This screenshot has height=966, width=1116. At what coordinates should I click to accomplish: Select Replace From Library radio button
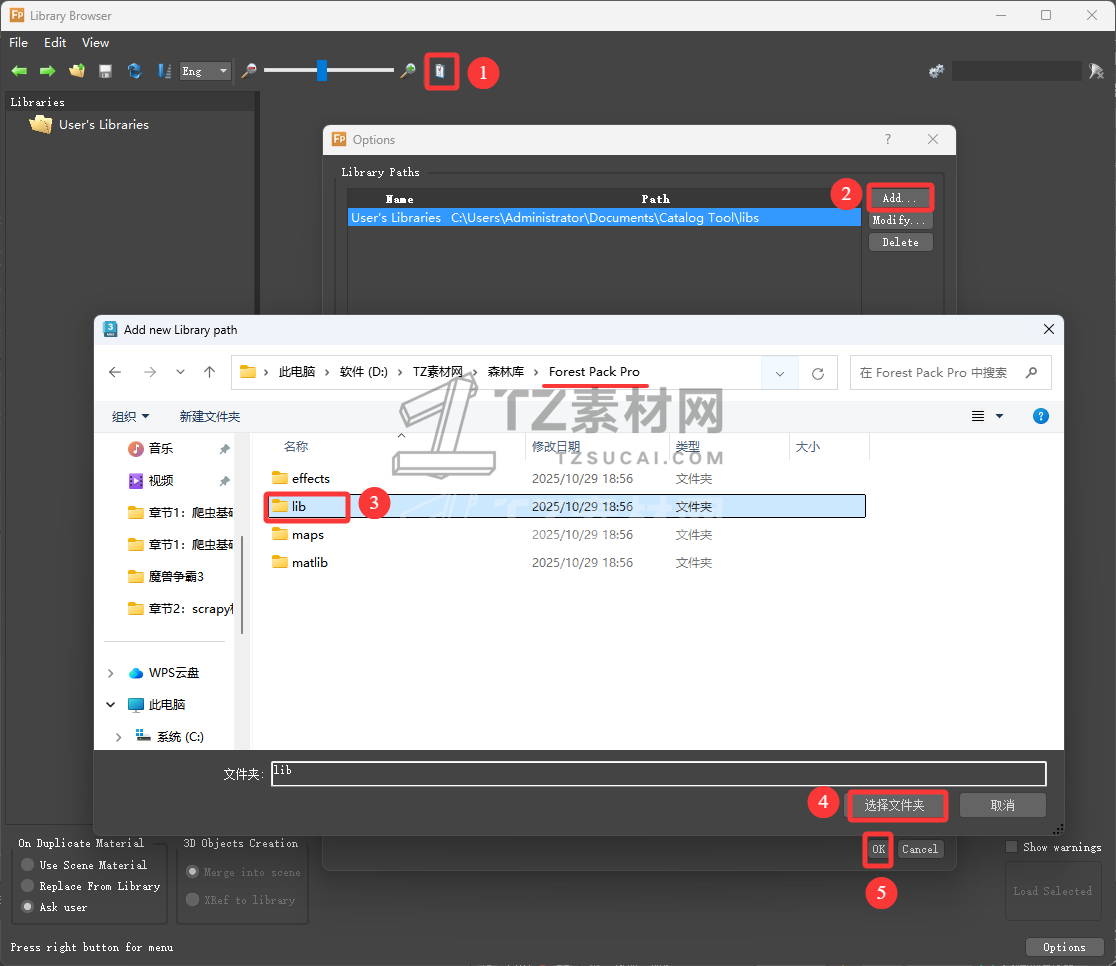point(28,886)
